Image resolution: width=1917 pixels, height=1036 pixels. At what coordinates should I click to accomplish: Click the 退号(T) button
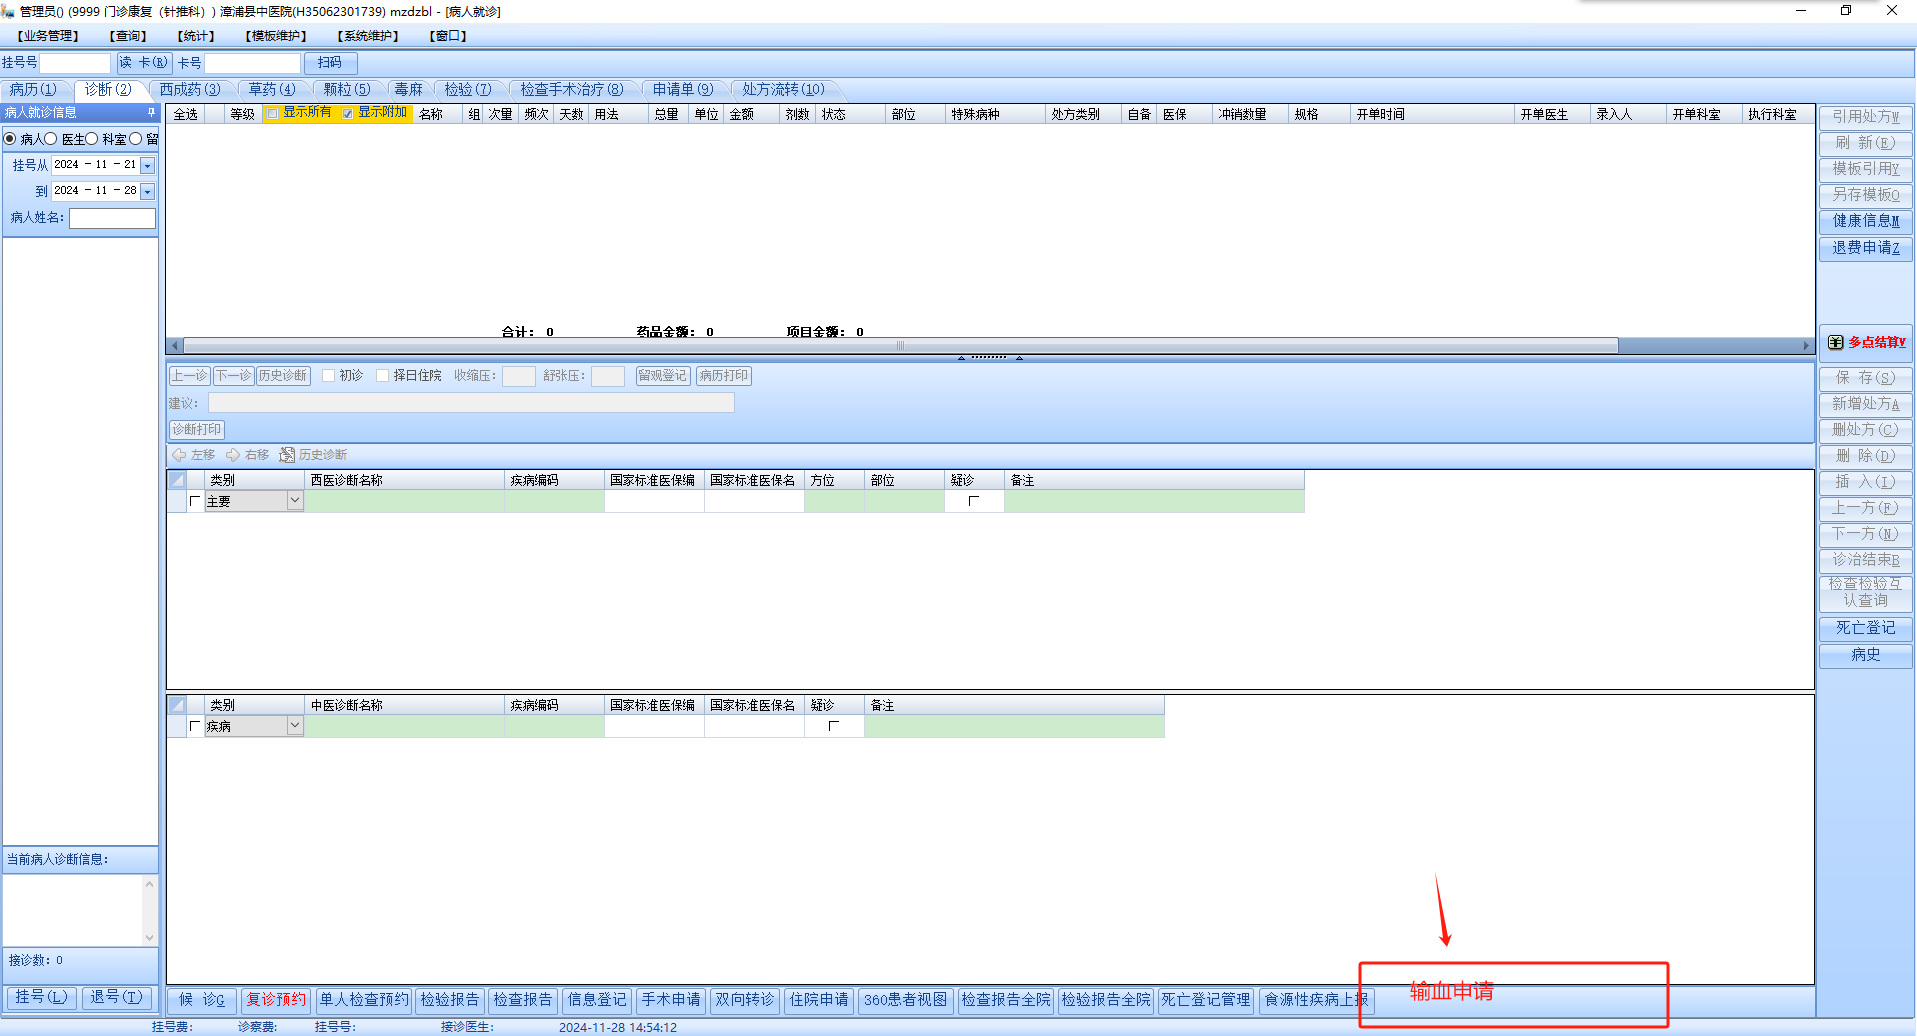116,997
